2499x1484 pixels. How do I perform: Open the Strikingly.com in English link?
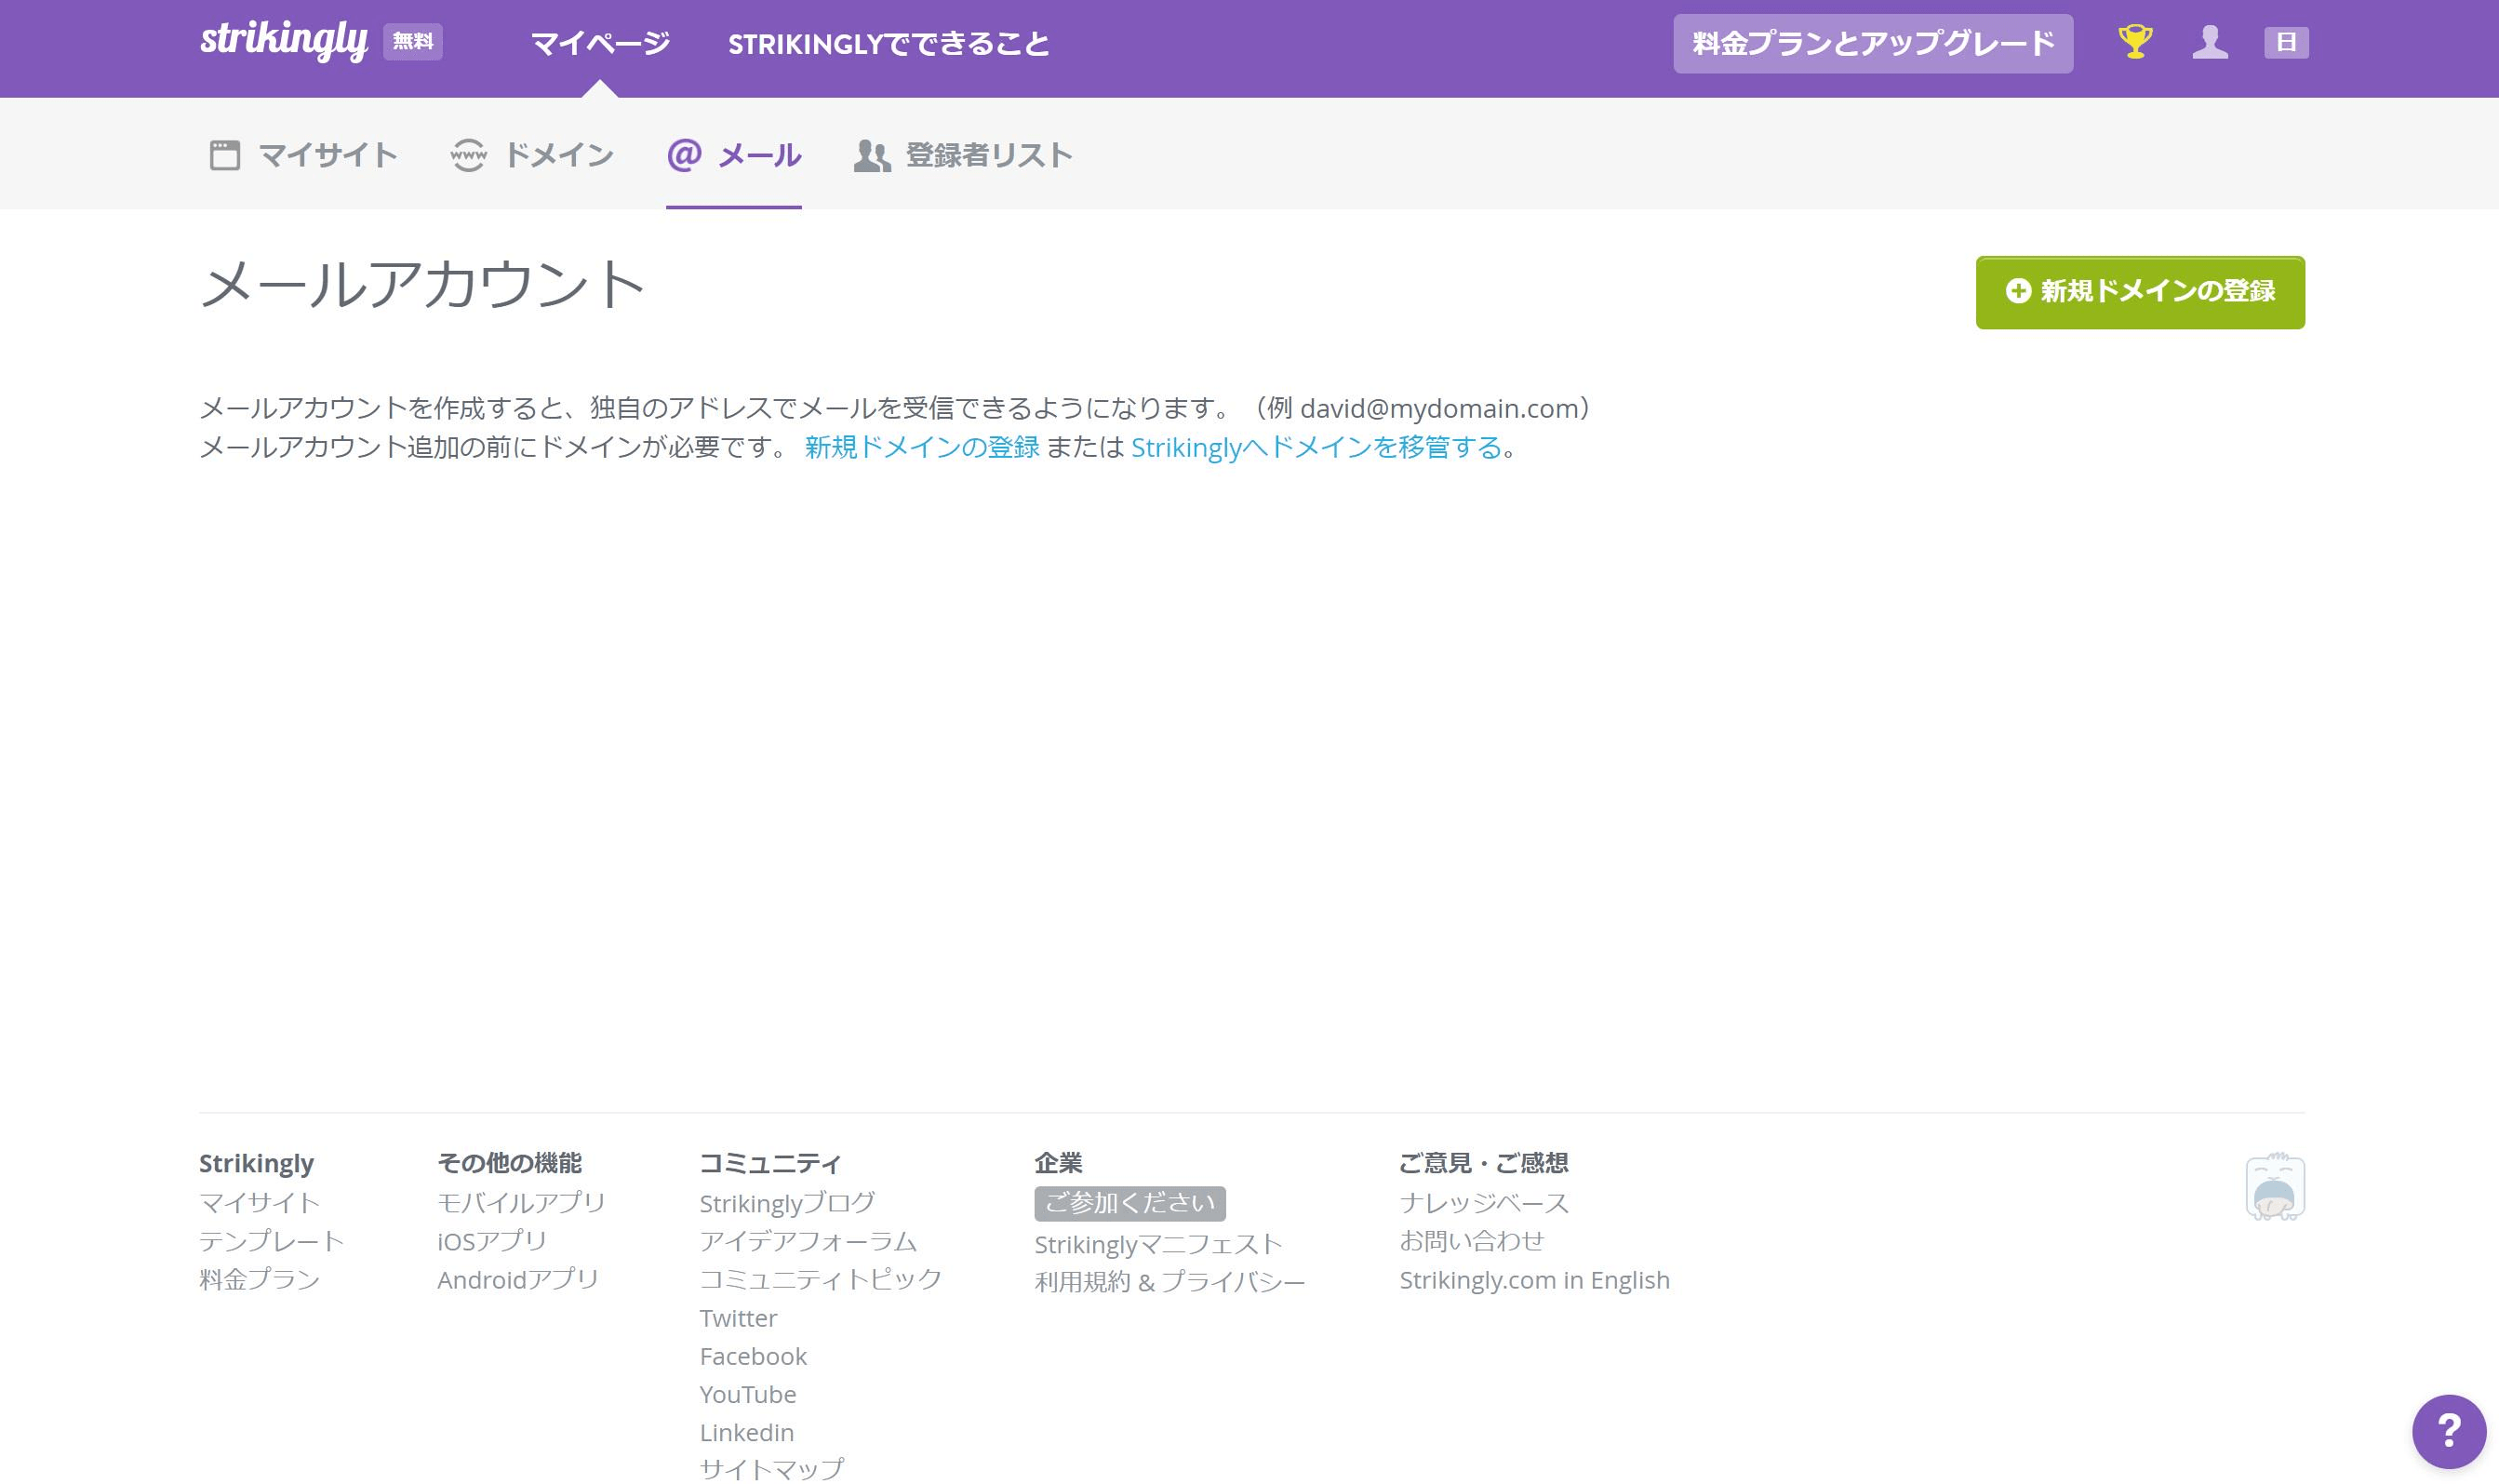click(1535, 1279)
